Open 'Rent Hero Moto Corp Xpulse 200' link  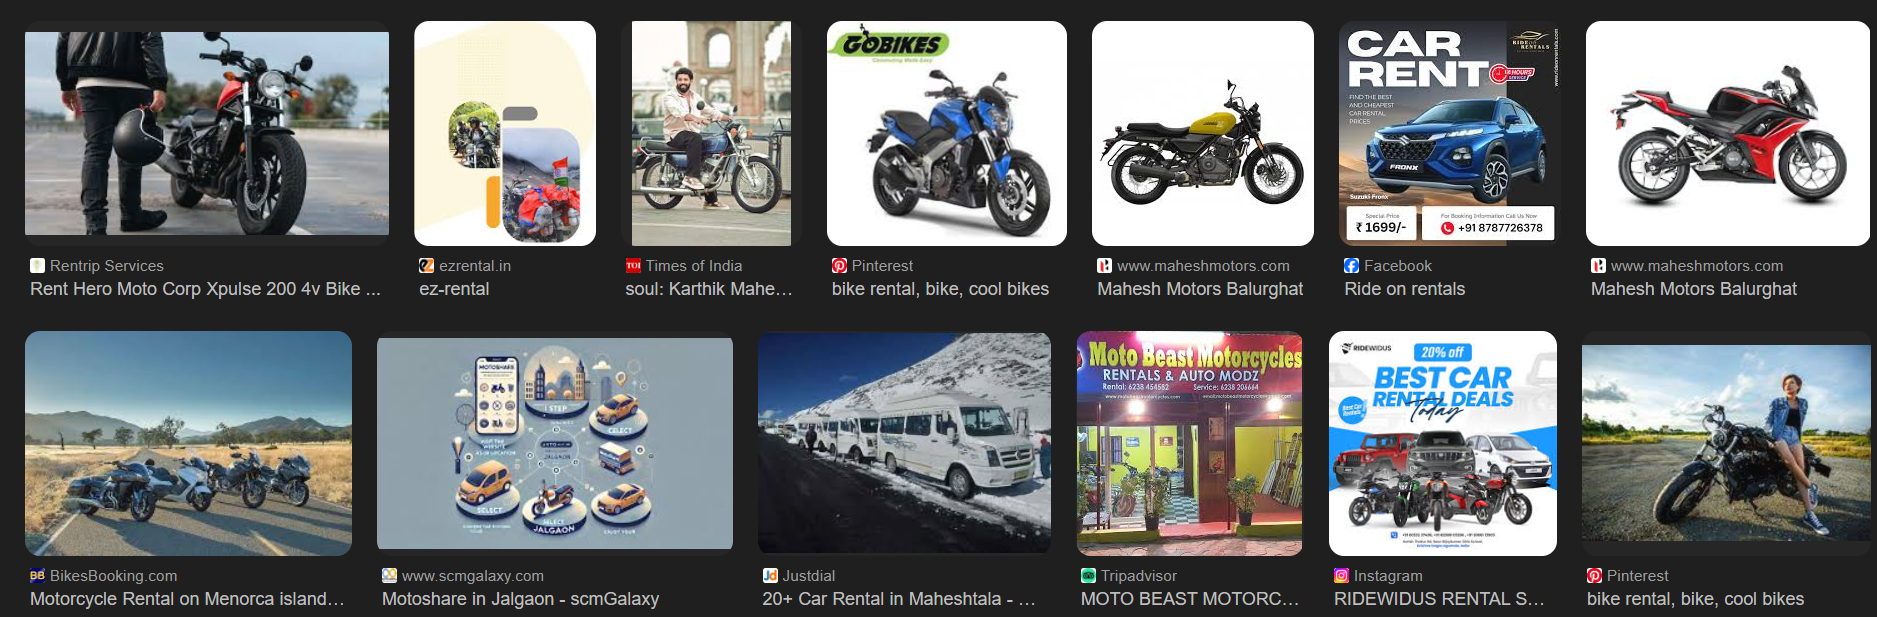[205, 289]
